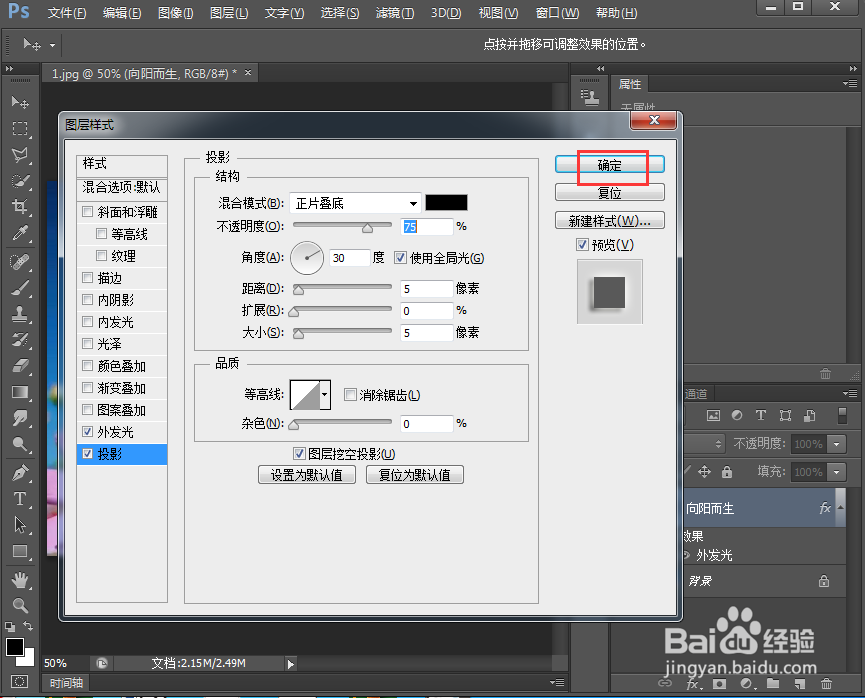The width and height of the screenshot is (865, 698).
Task: Uncheck 使用全局光 checkbox
Action: coord(401,258)
